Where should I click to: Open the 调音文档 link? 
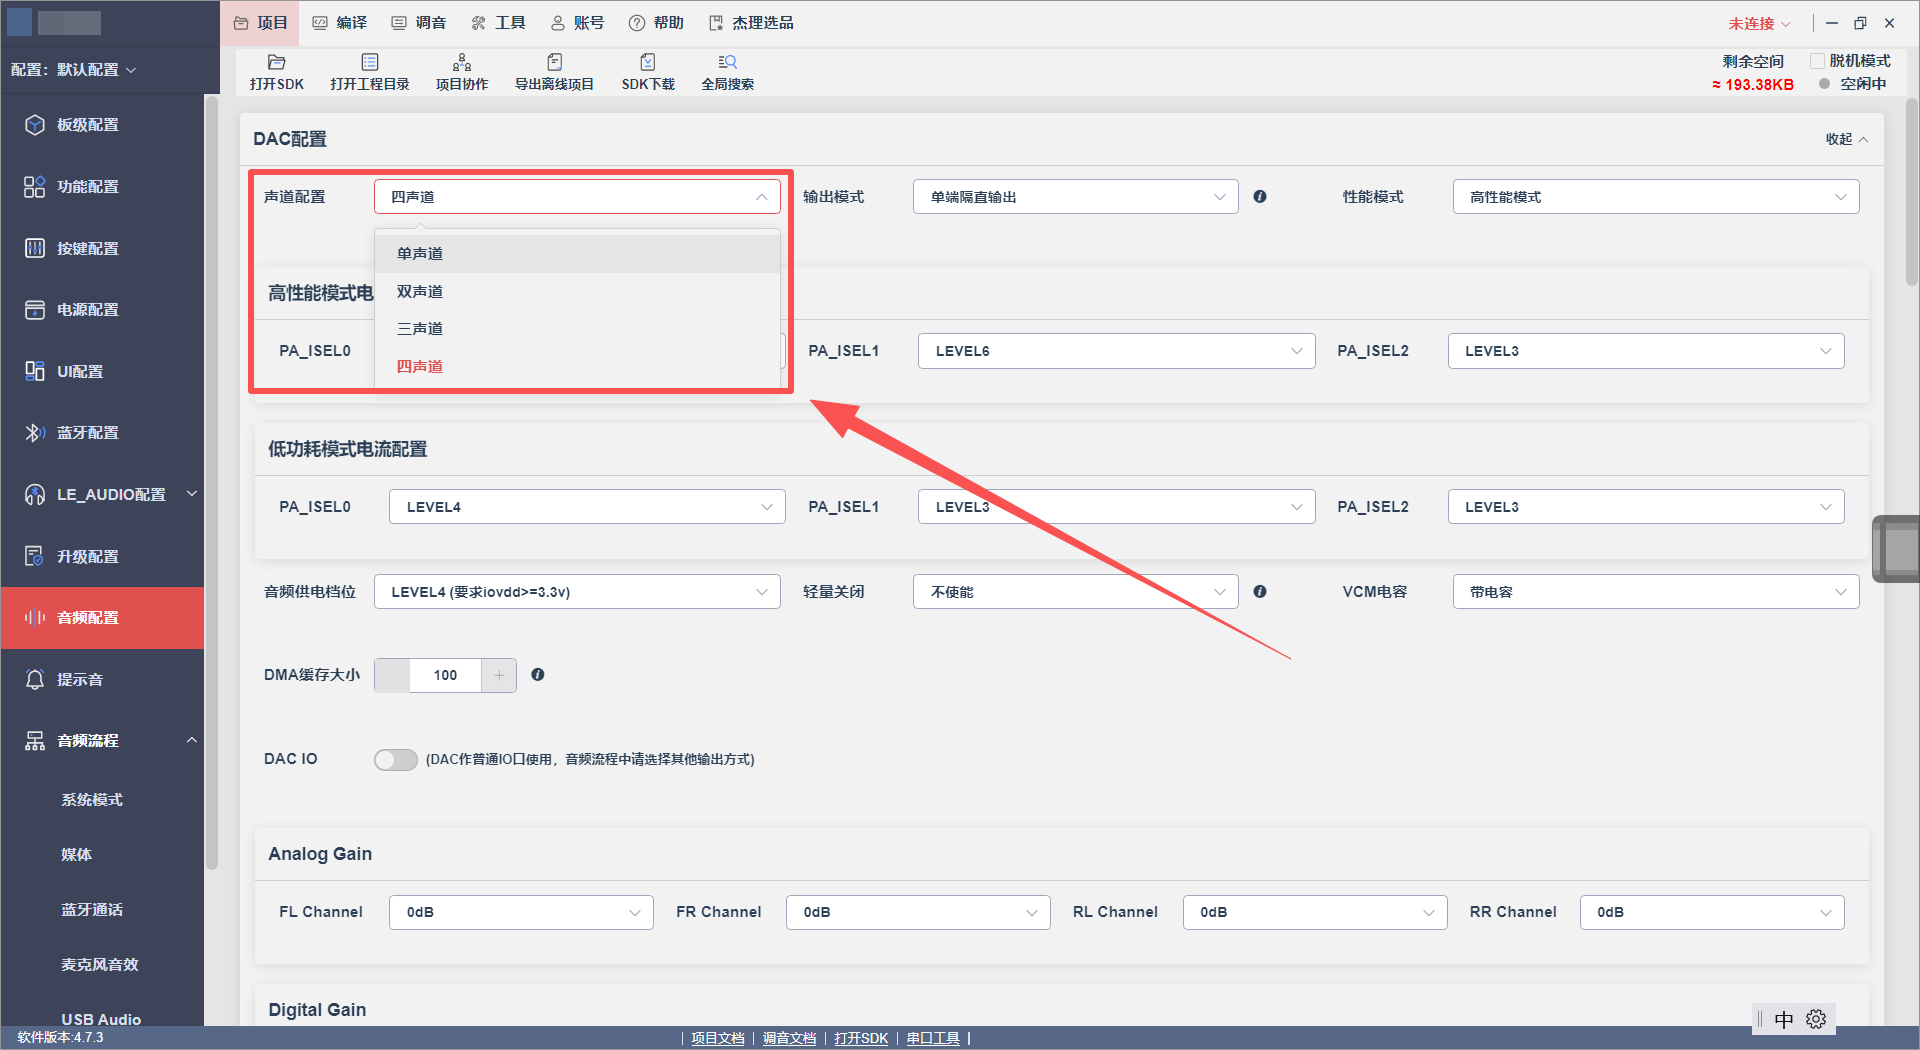coord(790,1038)
